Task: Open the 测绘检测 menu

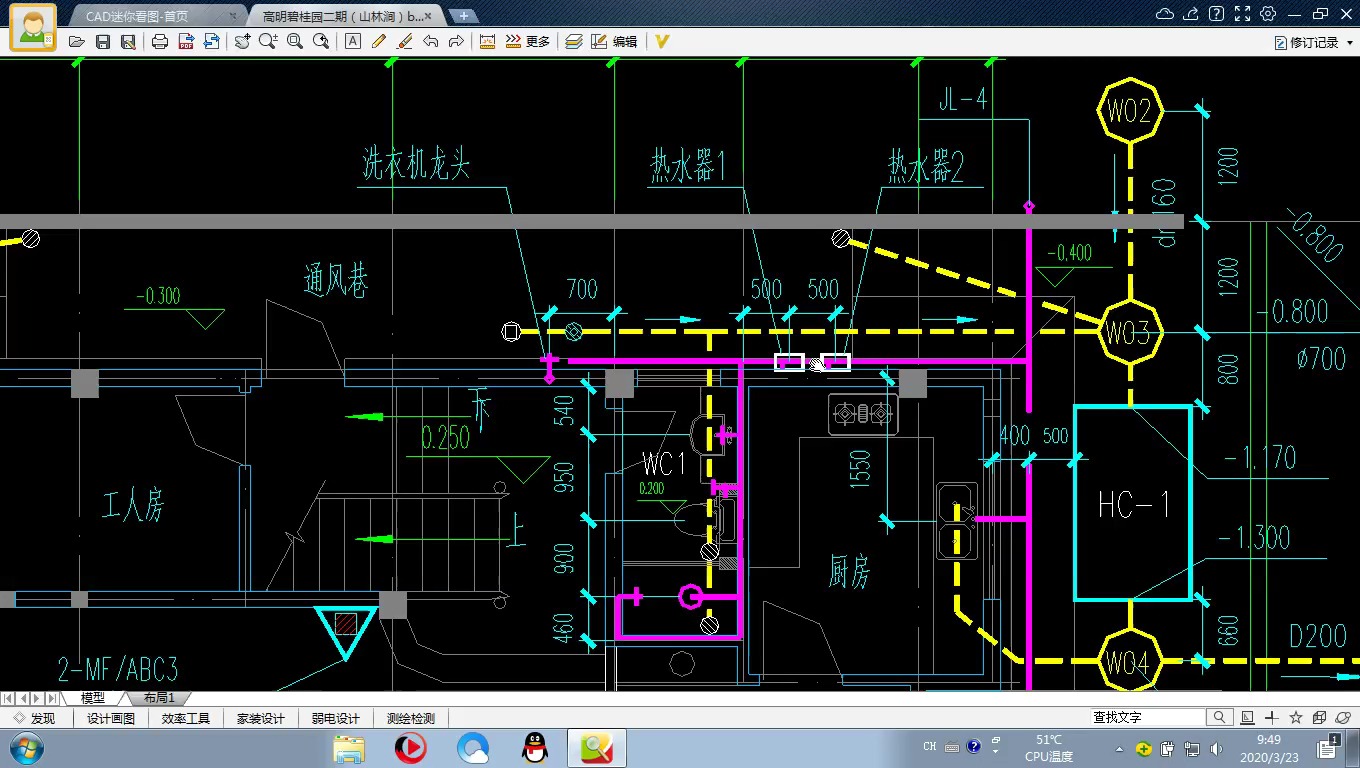Action: (x=411, y=718)
